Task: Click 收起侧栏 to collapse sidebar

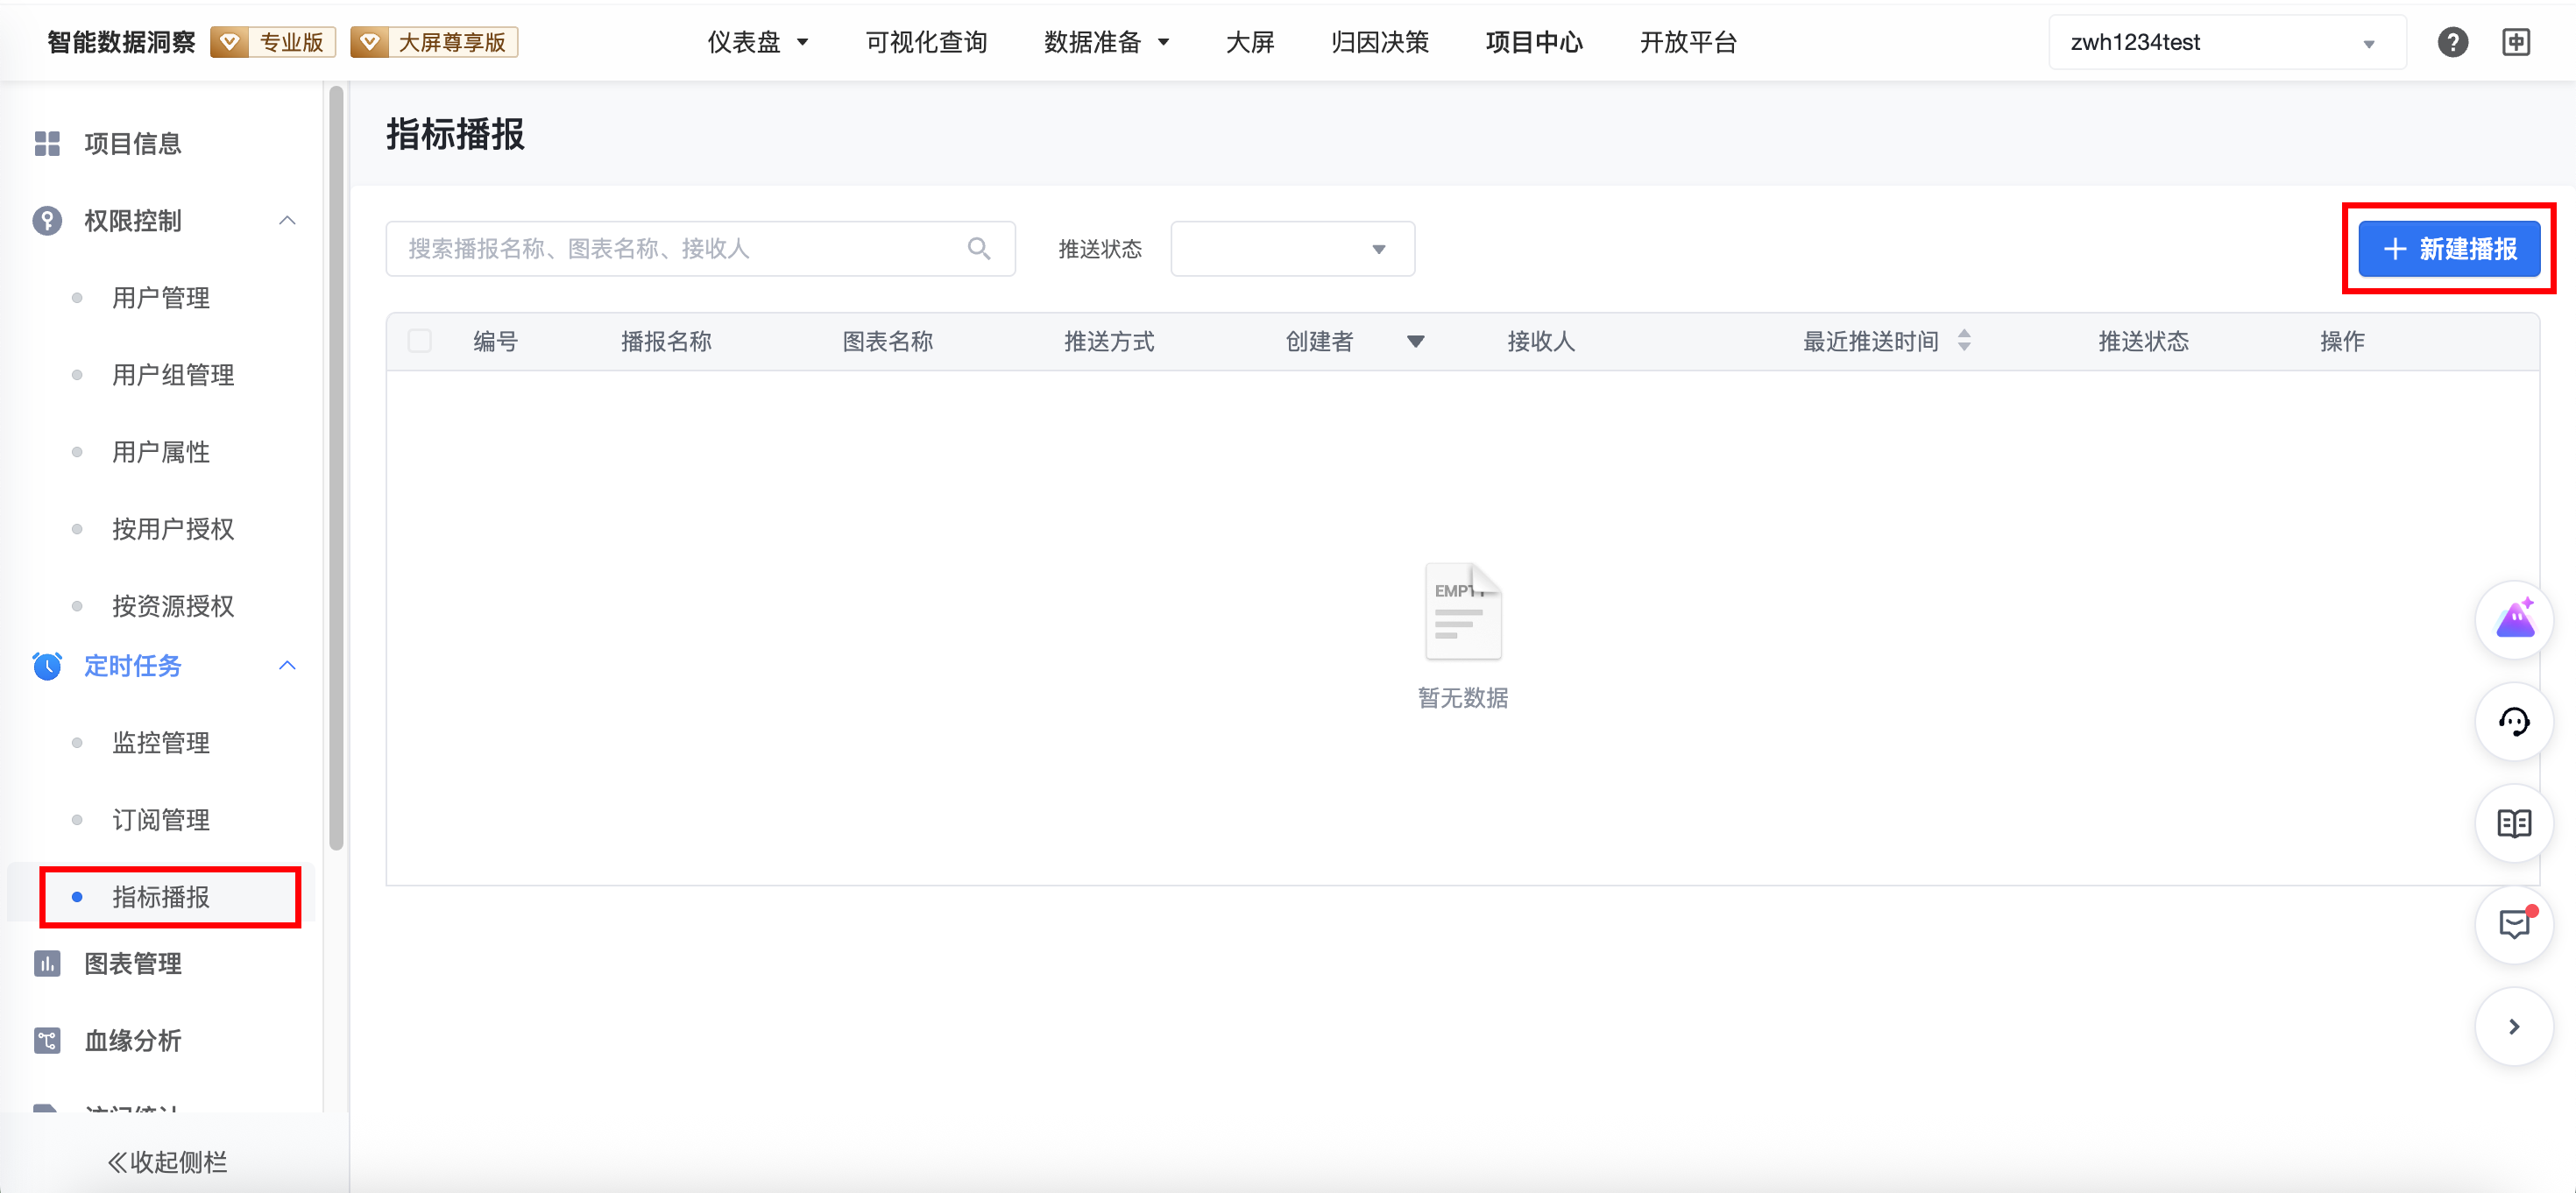Action: click(168, 1161)
